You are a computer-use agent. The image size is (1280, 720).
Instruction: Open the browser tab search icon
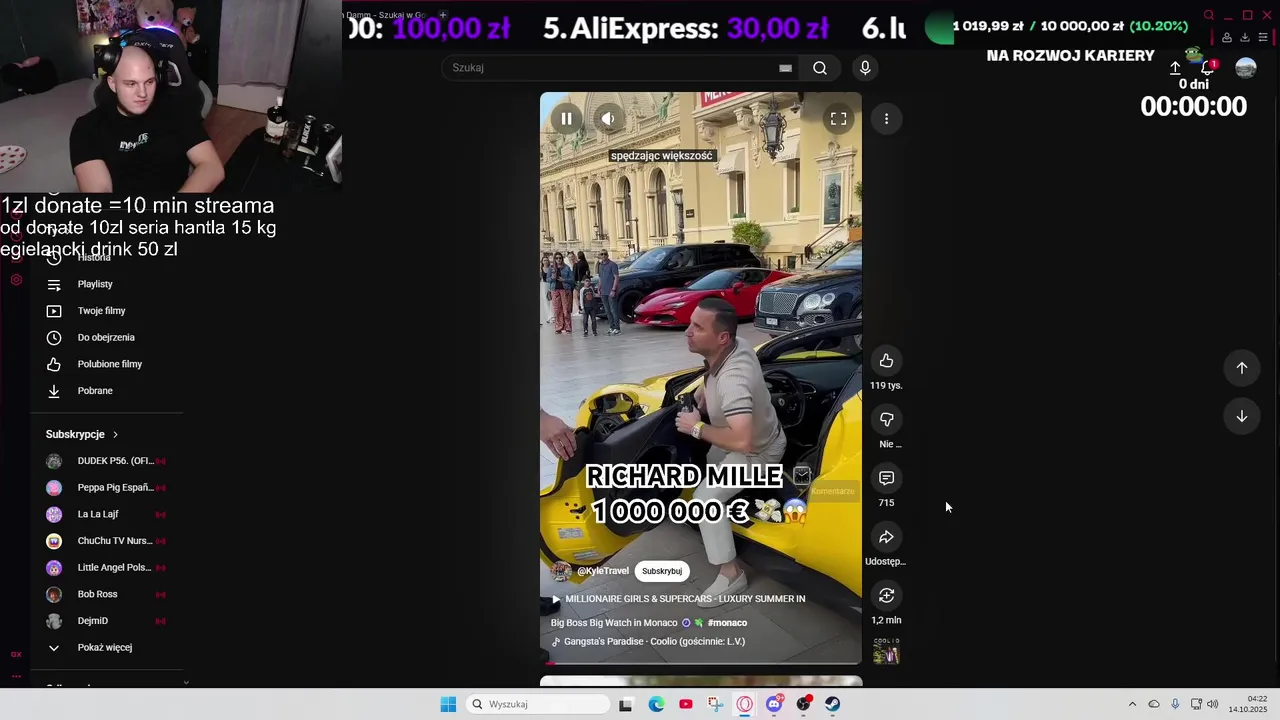(1209, 15)
